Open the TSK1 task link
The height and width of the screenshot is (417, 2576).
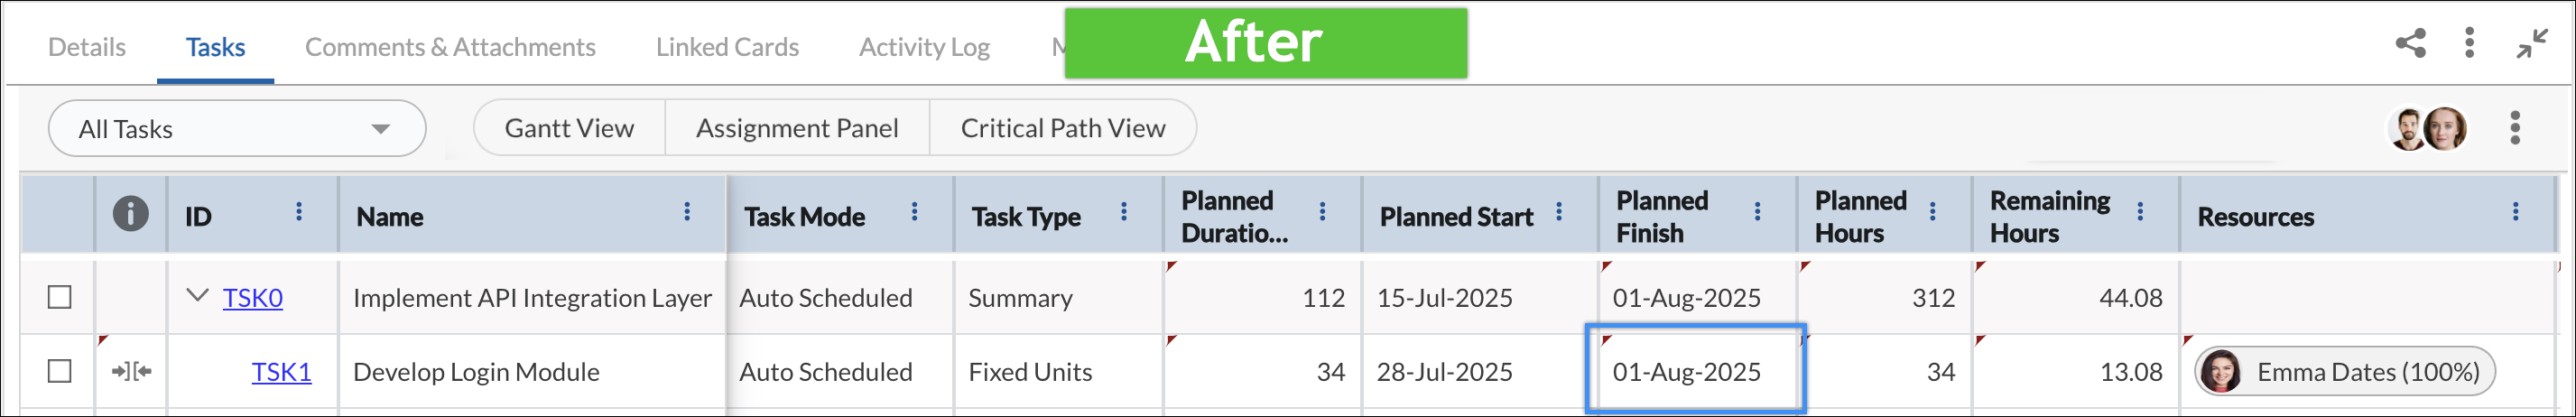pyautogui.click(x=281, y=372)
